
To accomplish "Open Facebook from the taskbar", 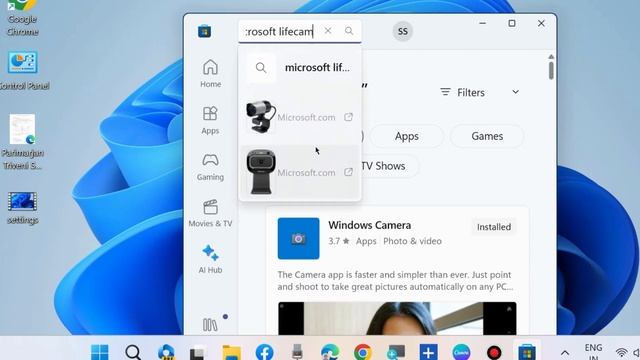I will (x=264, y=352).
